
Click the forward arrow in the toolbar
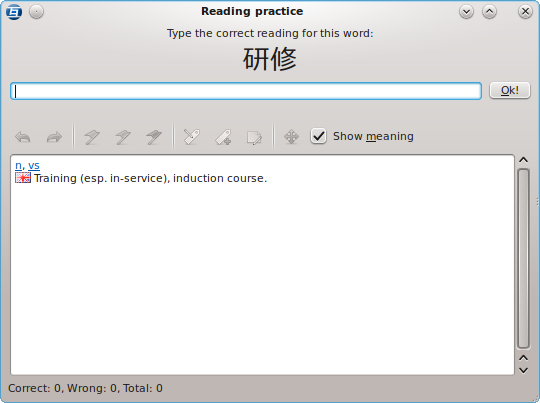[54, 137]
